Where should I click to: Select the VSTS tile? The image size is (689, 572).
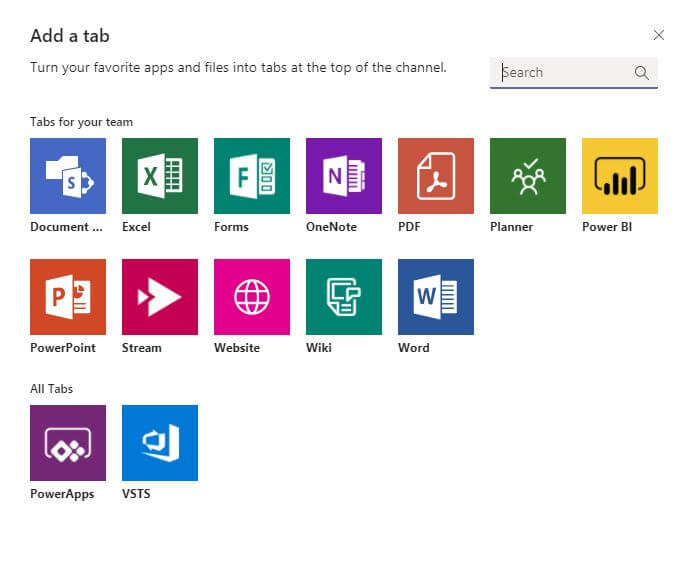[x=160, y=443]
